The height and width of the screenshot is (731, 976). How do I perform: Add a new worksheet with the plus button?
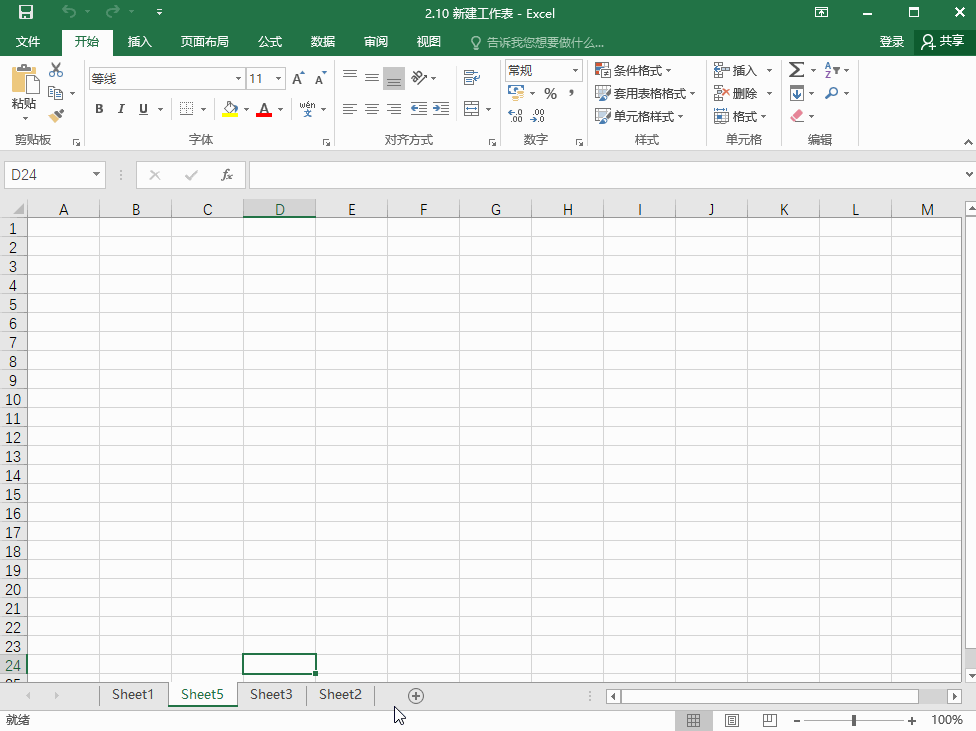tap(415, 695)
